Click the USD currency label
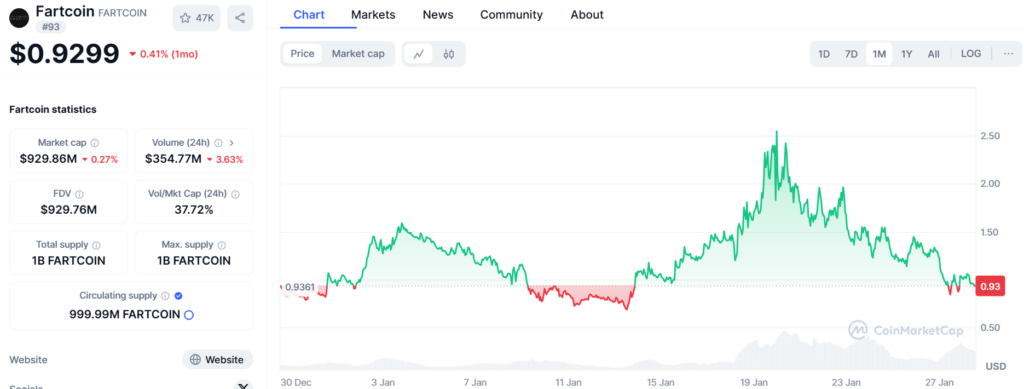Screen dimensions: 1024x389 coord(996,366)
